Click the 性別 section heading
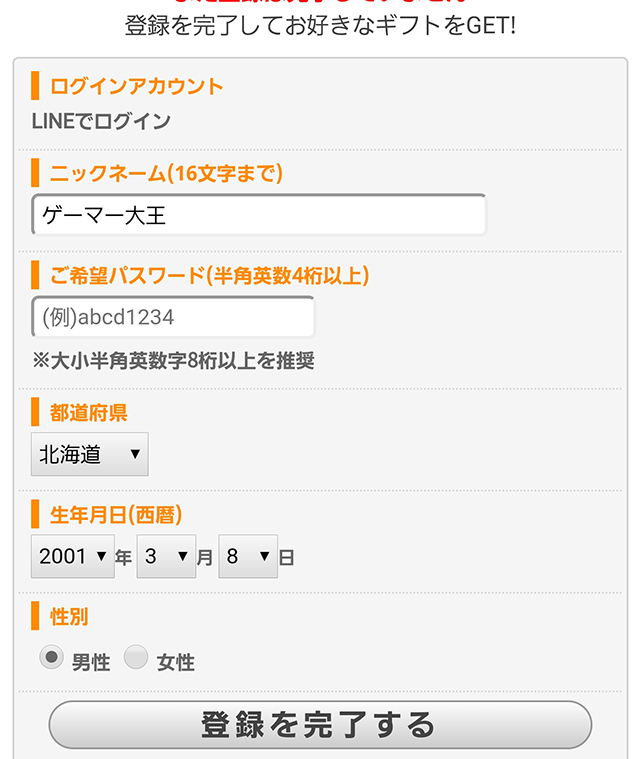The width and height of the screenshot is (640, 759). (x=69, y=614)
